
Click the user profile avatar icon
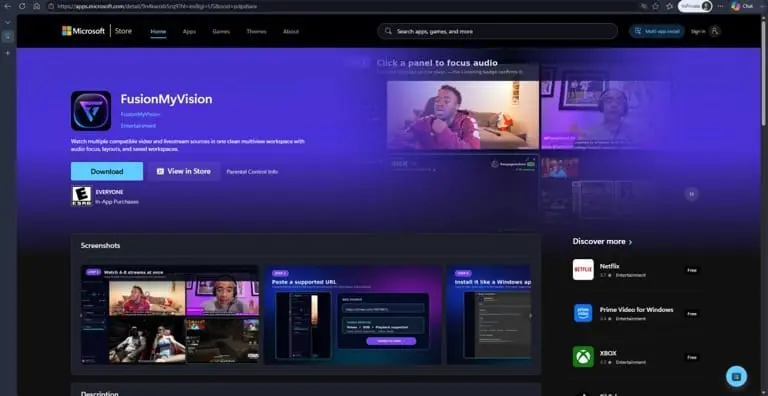point(715,31)
